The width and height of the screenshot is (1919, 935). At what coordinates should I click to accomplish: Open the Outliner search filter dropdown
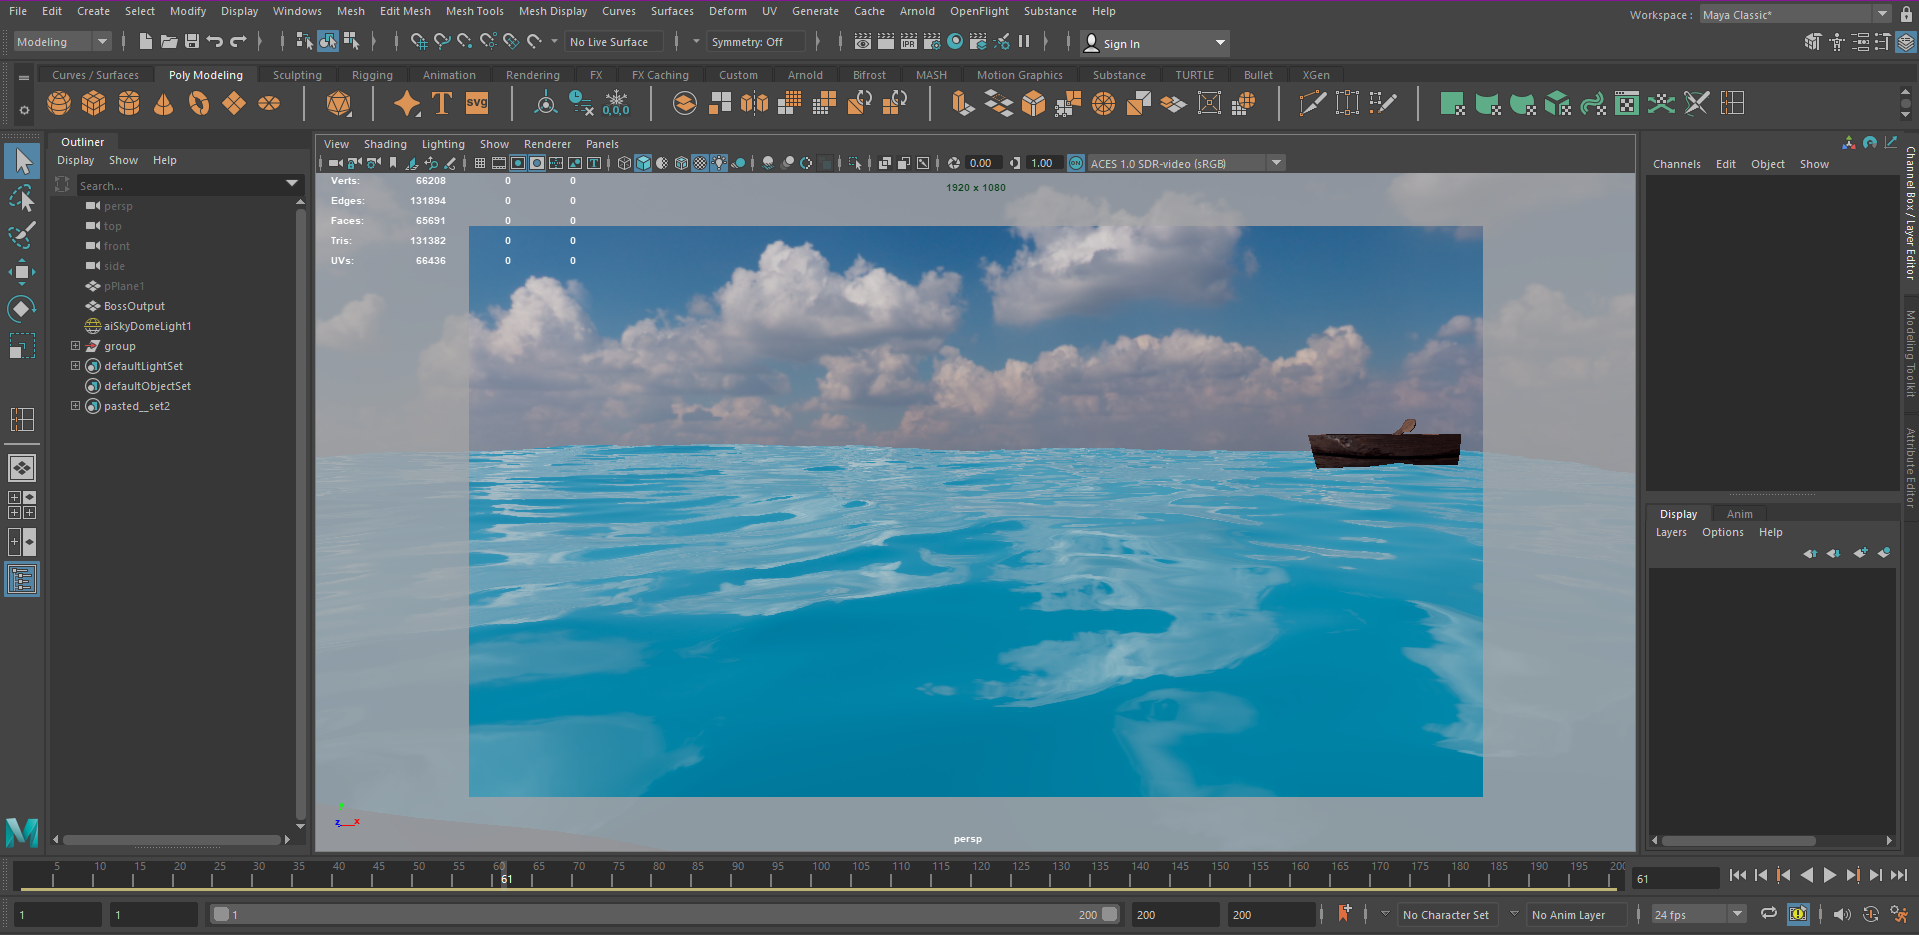click(292, 185)
